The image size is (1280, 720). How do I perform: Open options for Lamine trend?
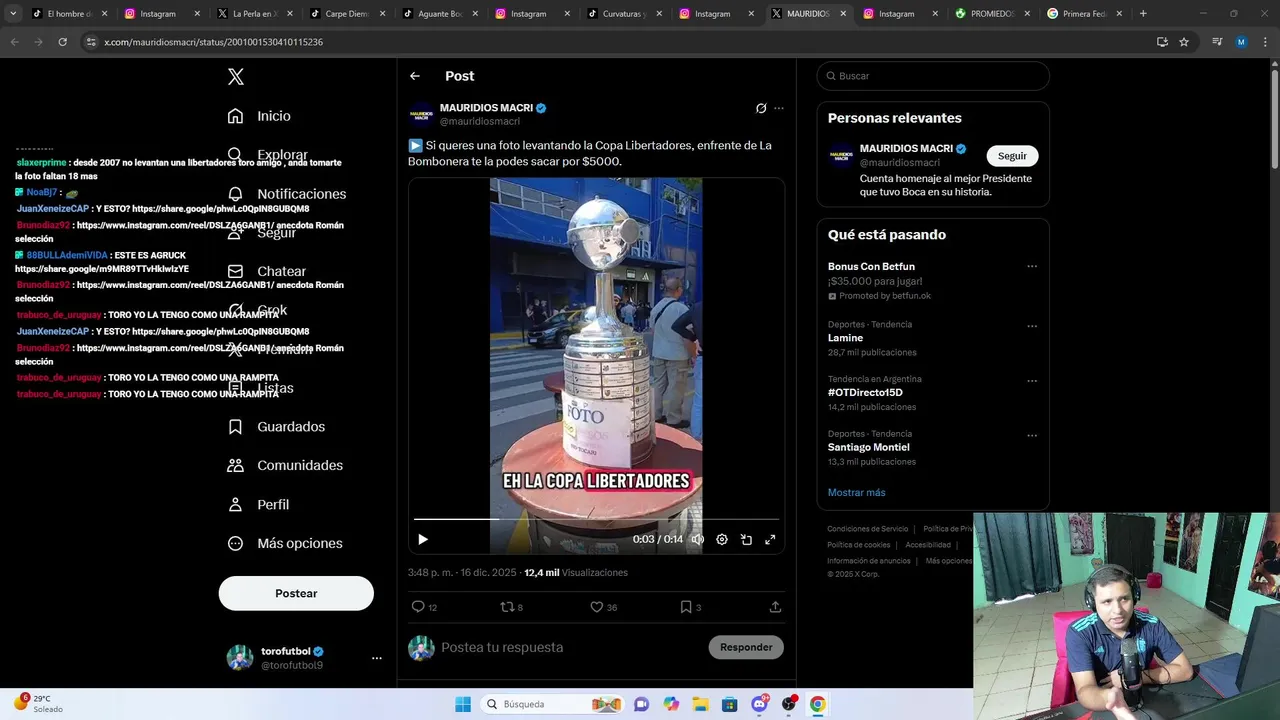[x=1032, y=326]
